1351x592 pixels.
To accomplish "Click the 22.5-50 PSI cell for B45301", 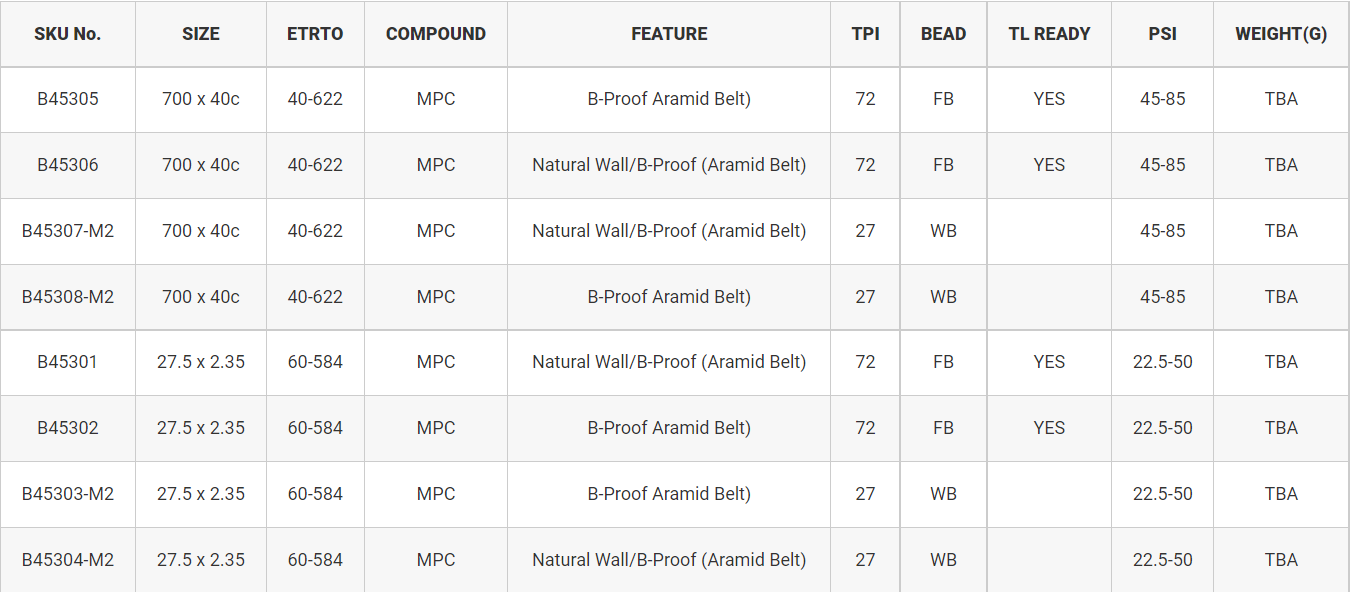I will point(1162,362).
